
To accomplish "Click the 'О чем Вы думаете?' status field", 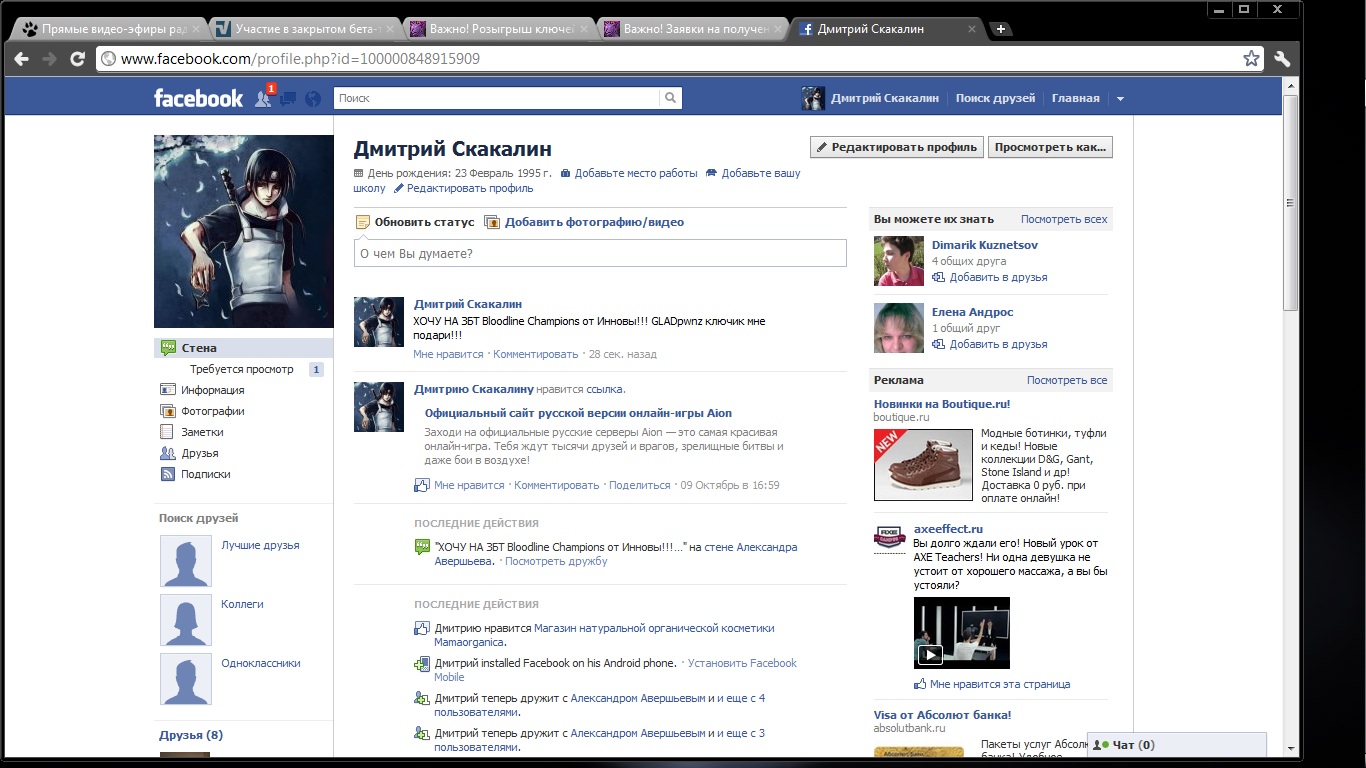I will pyautogui.click(x=600, y=253).
